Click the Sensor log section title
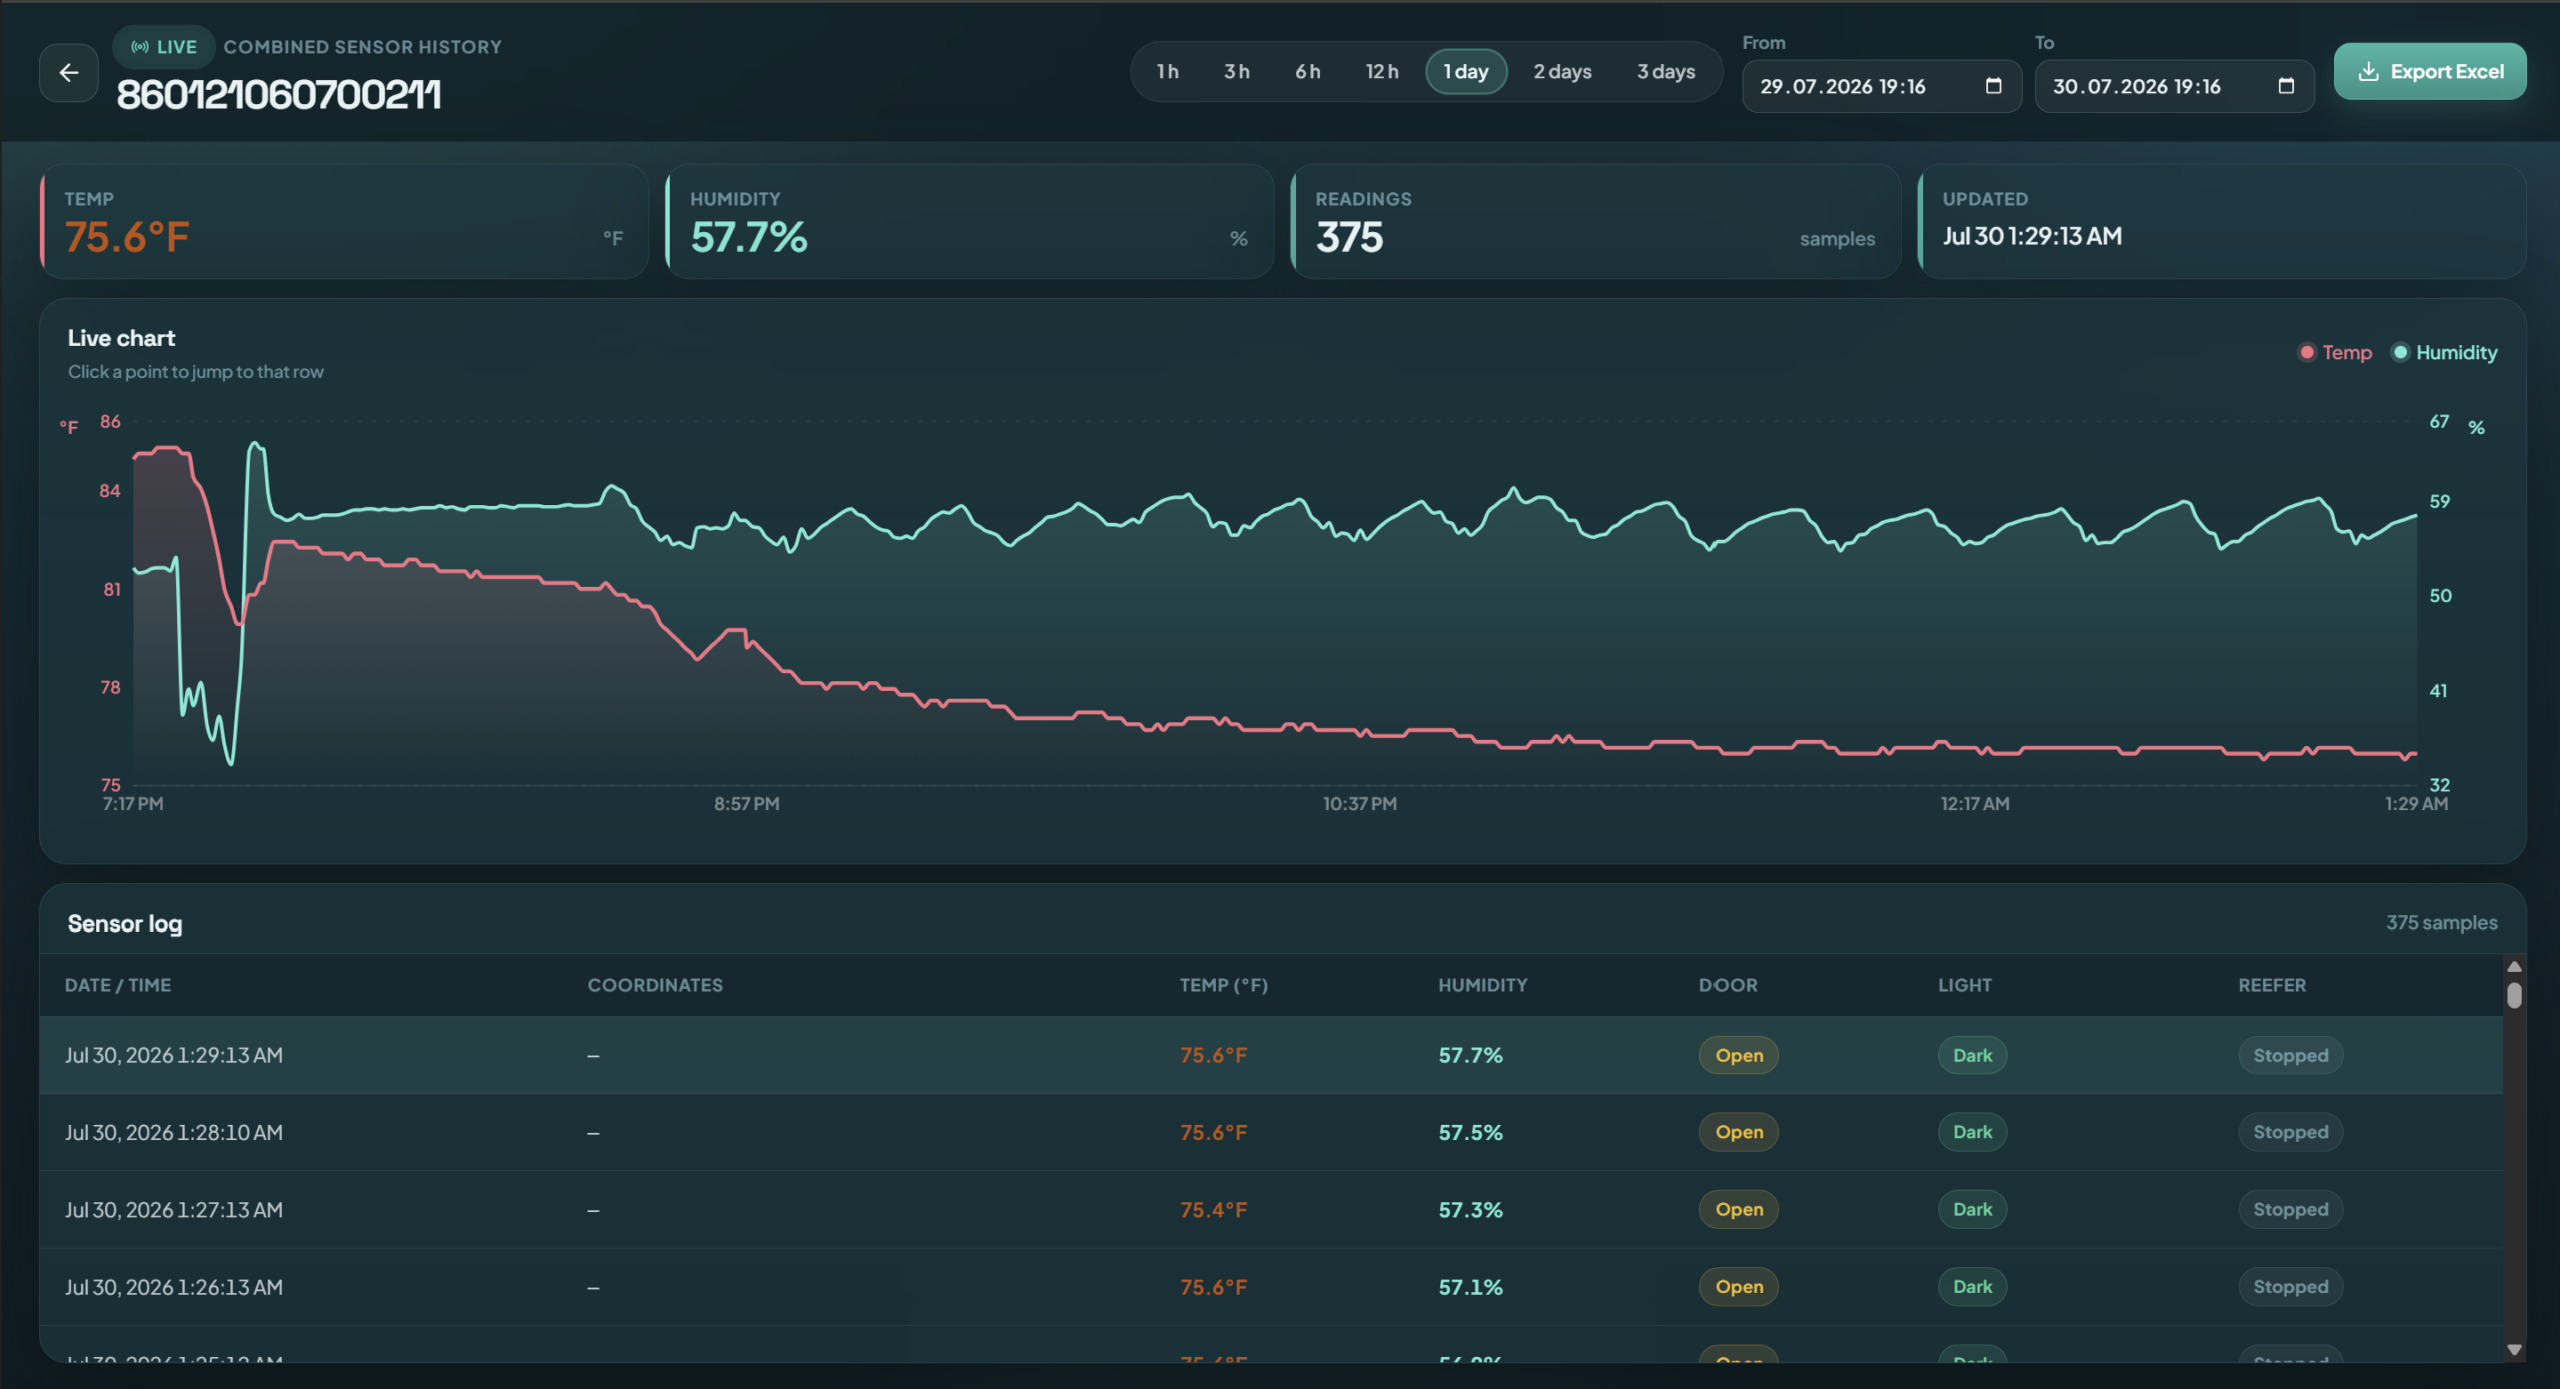Screen dimensions: 2560x1389 tap(125, 924)
